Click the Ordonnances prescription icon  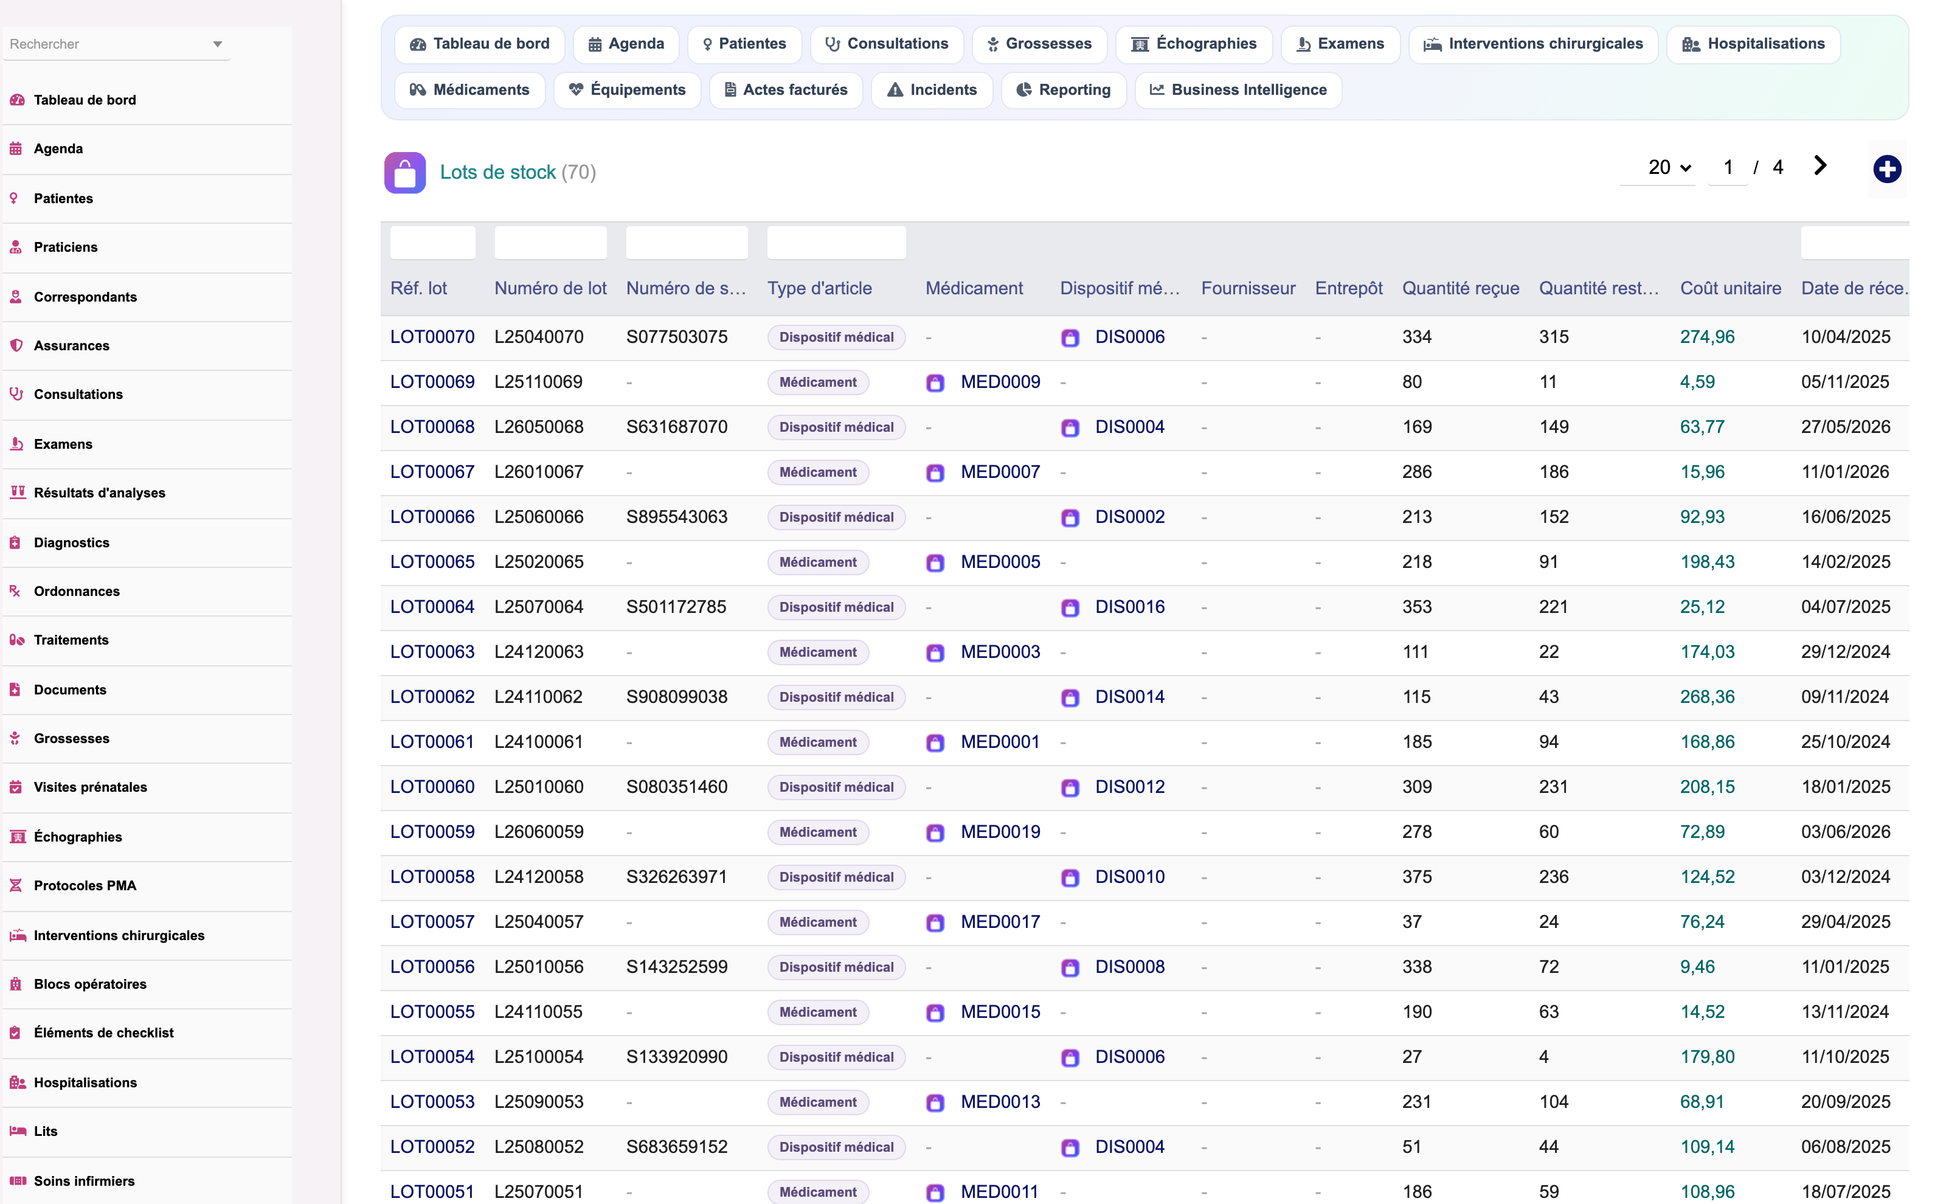pos(15,591)
